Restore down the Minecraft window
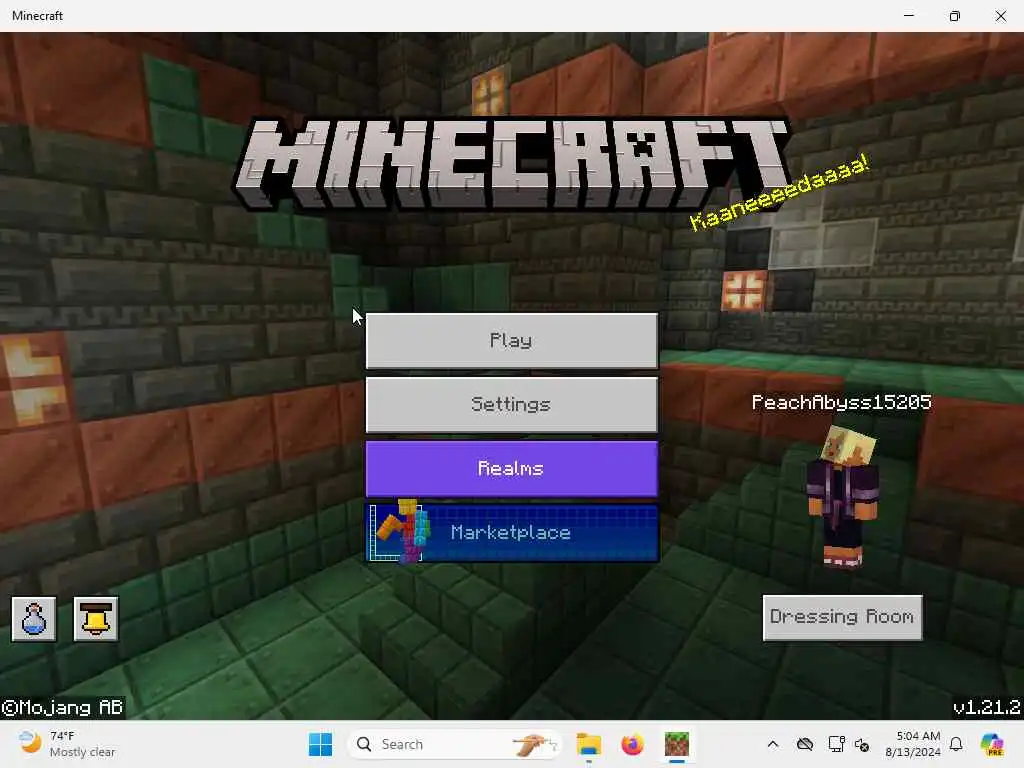The height and width of the screenshot is (768, 1024). (955, 16)
